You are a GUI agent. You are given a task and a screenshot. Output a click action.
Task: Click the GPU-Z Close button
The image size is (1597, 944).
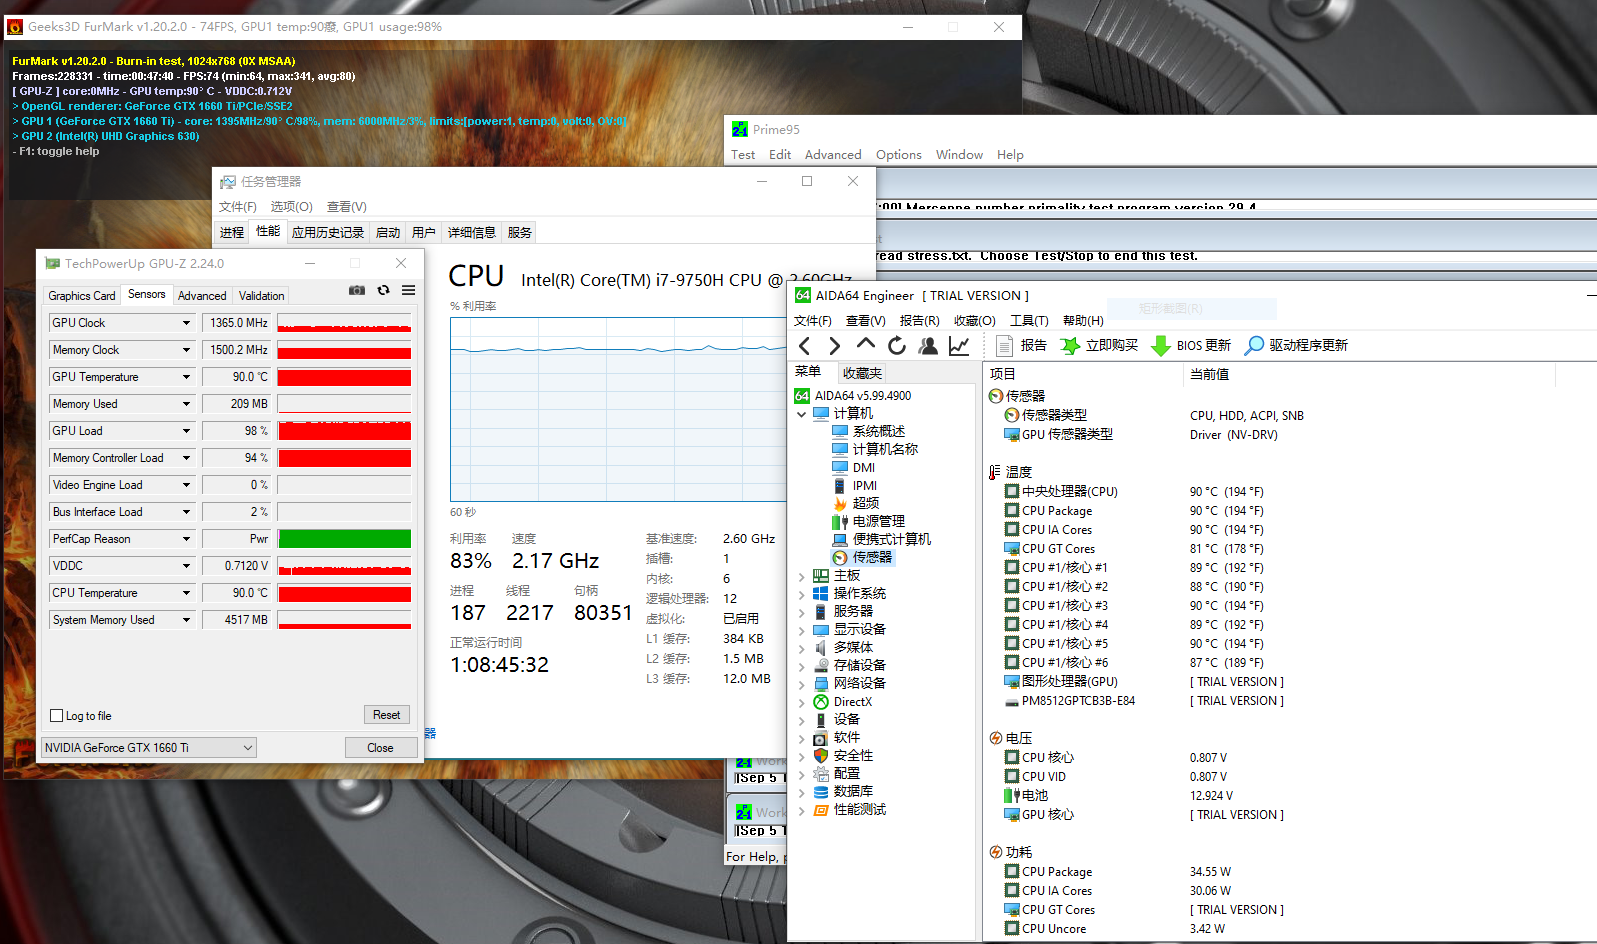[380, 748]
